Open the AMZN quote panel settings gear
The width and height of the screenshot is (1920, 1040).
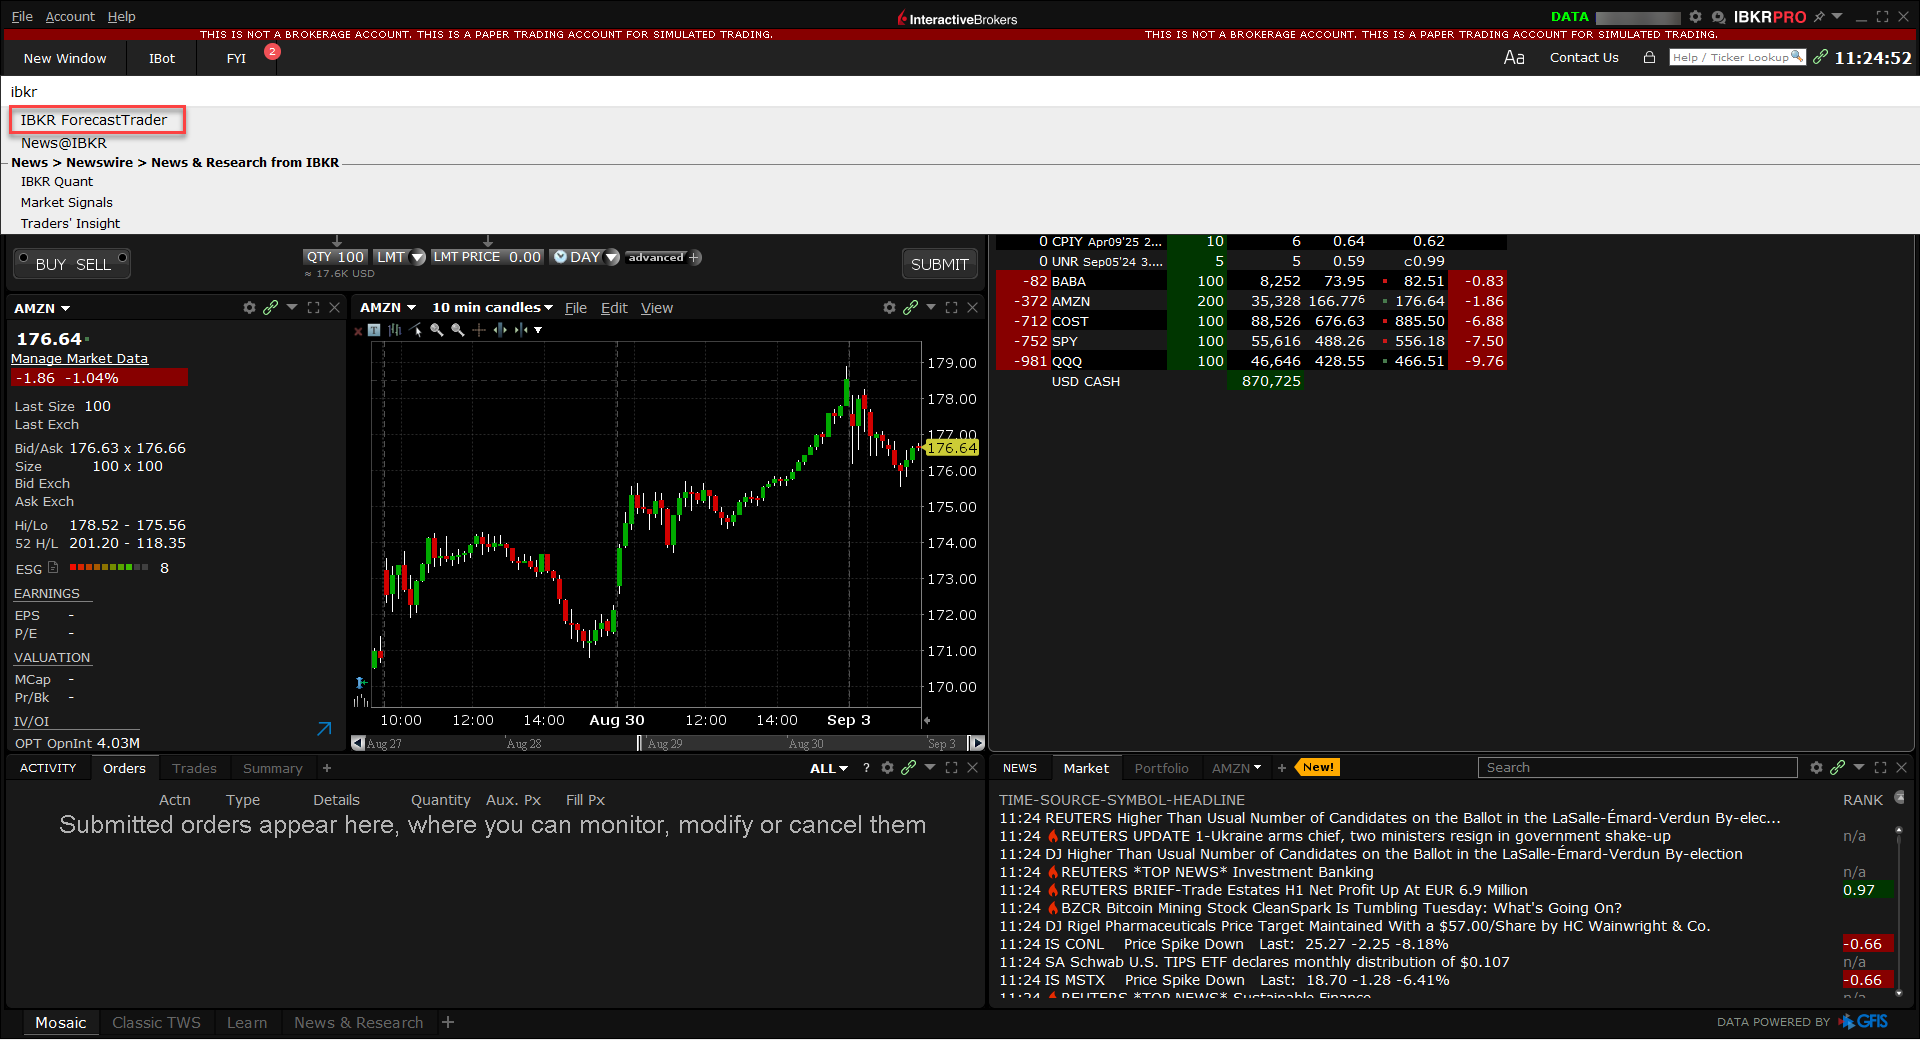[249, 308]
